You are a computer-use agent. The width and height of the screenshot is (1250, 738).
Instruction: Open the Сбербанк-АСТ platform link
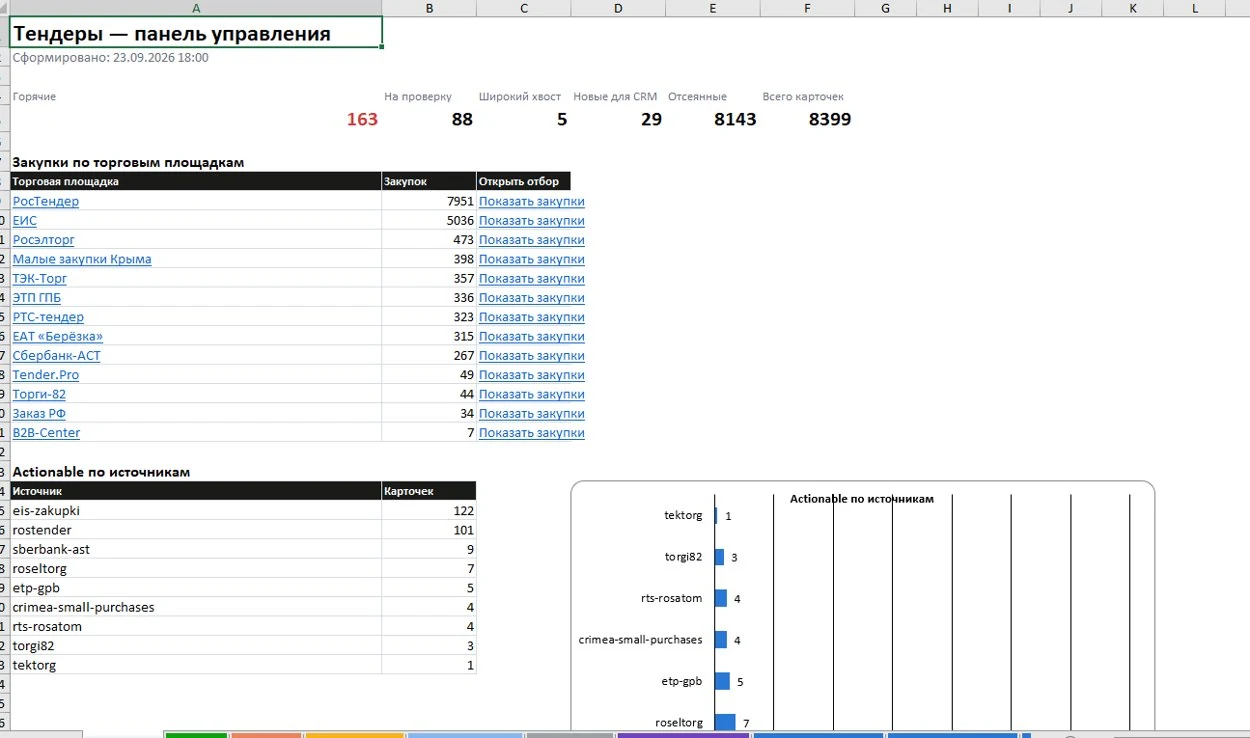tap(57, 356)
